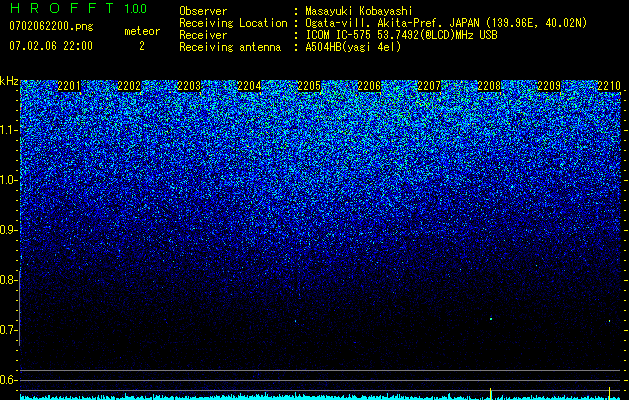Viewport: 629px width, 400px height.
Task: Click the meteor echo dot near 2208
Action: coord(491,319)
